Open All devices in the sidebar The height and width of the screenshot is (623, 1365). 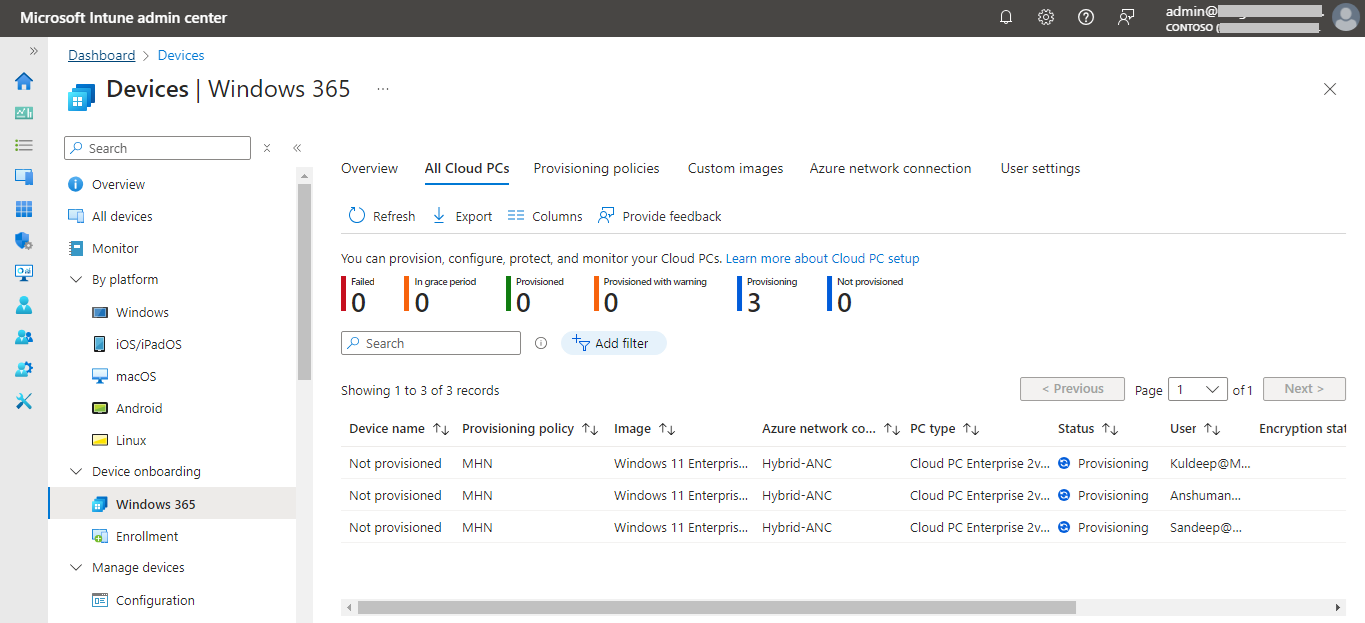122,216
